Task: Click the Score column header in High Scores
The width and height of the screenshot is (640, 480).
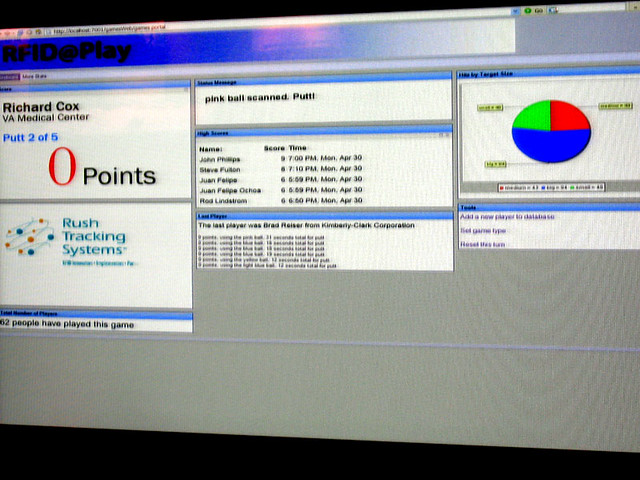Action: click(274, 148)
